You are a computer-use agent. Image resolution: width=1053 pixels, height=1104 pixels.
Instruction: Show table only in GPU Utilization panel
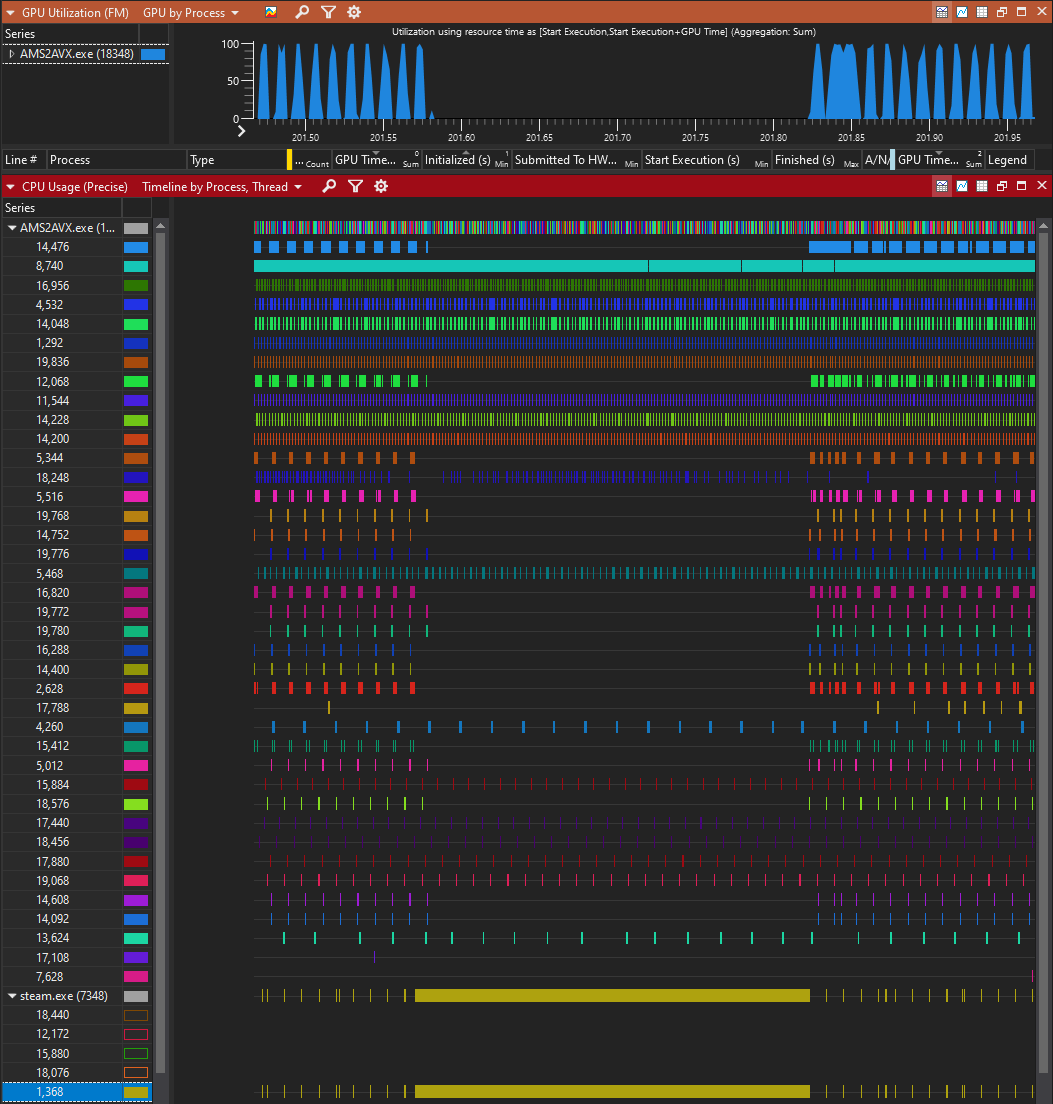coord(982,12)
